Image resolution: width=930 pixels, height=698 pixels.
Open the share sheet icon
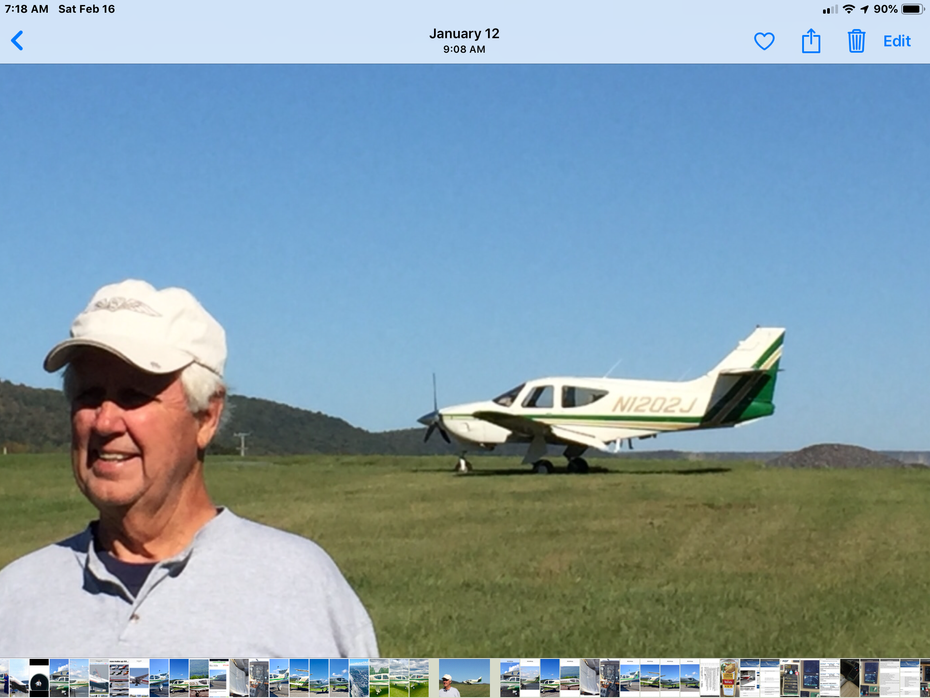point(811,41)
